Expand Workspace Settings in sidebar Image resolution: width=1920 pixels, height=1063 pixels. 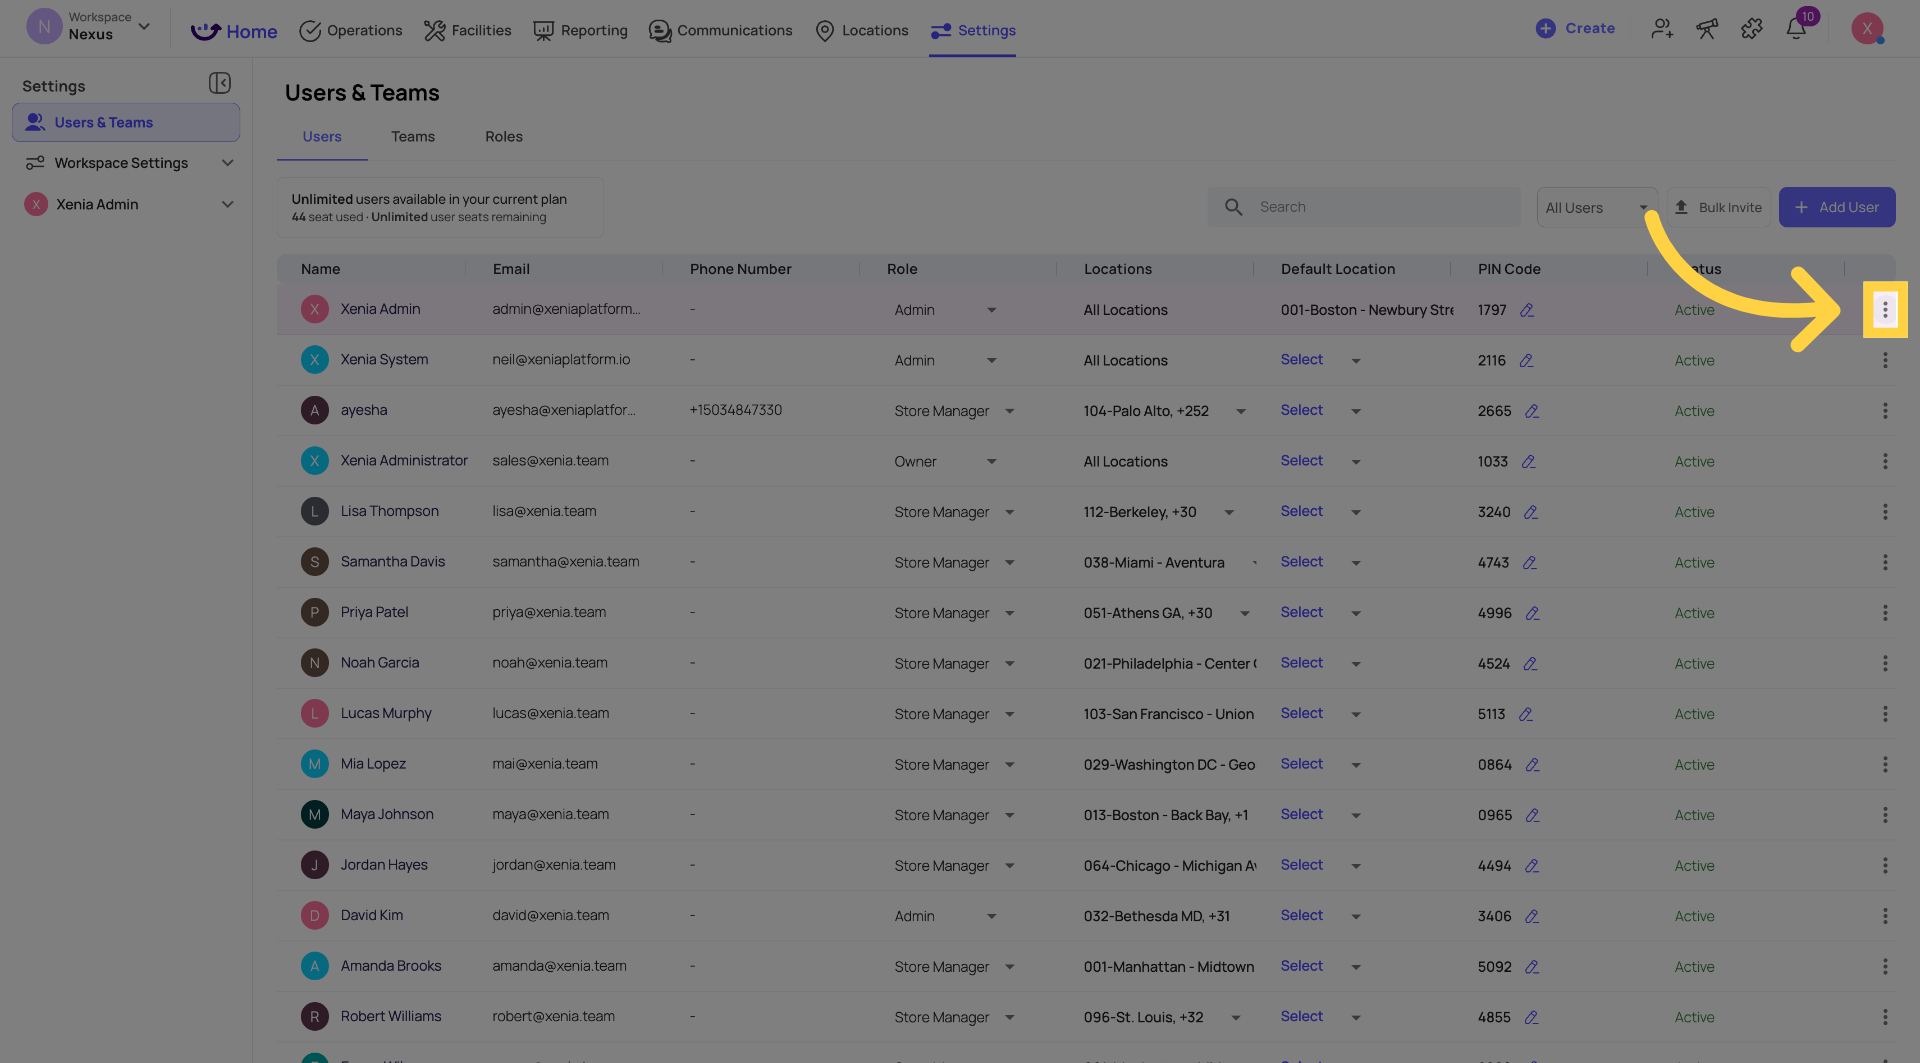tap(228, 163)
